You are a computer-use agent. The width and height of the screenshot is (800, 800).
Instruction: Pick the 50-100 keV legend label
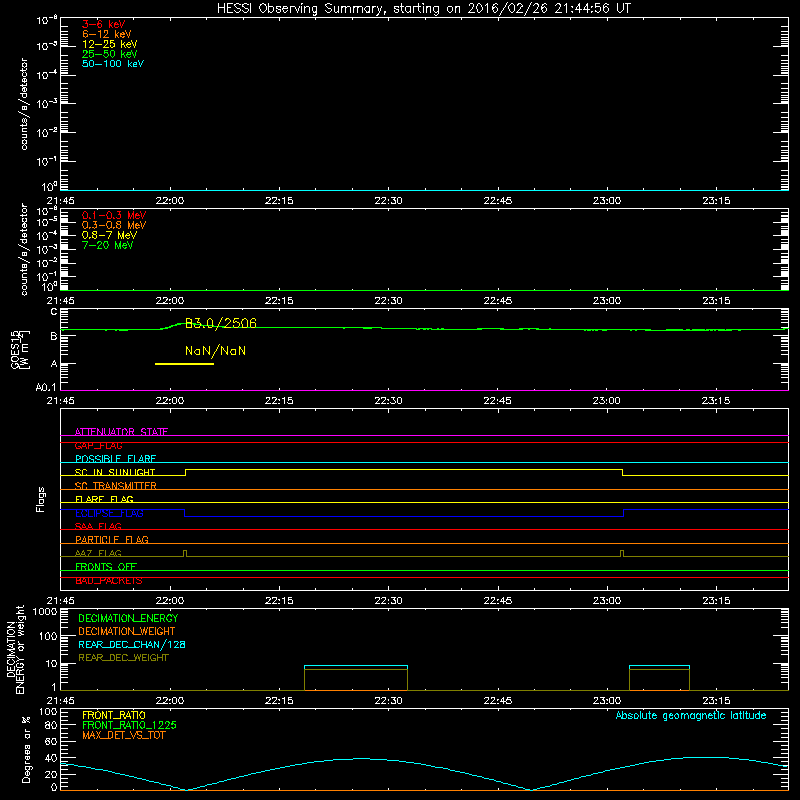click(x=113, y=64)
